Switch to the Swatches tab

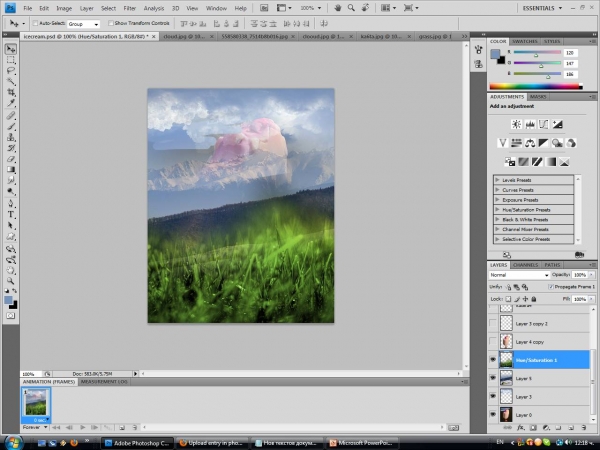tap(525, 41)
